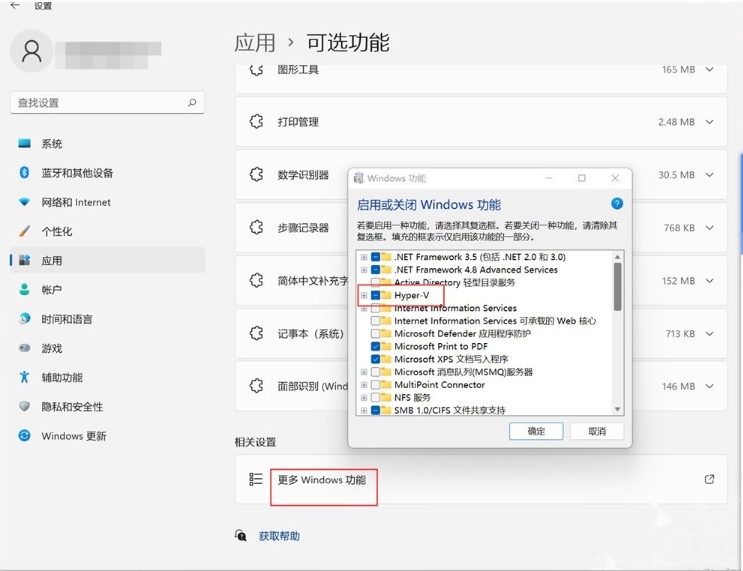
Task: Expand the 图形工具 row chevron
Action: (x=709, y=69)
